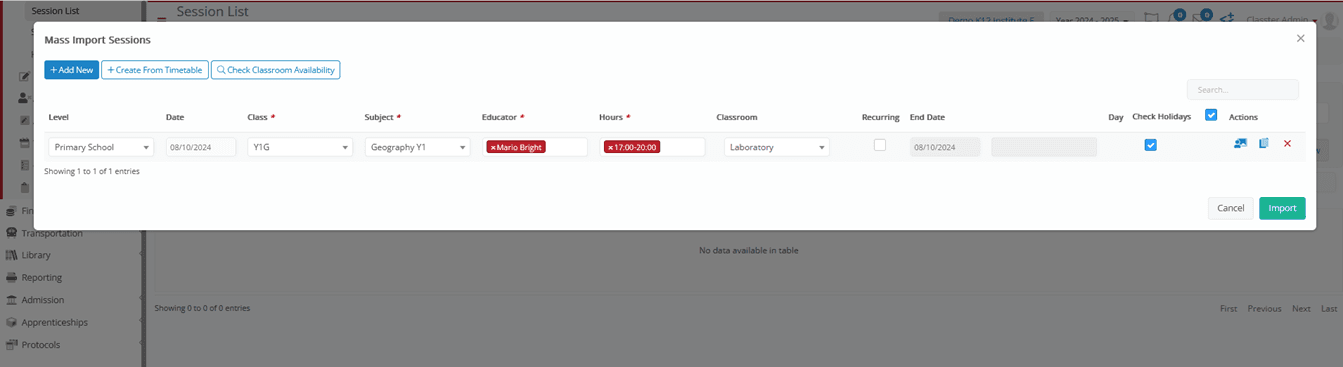This screenshot has height=367, width=1343.
Task: Click the copy row icon in Actions
Action: coord(1264,144)
